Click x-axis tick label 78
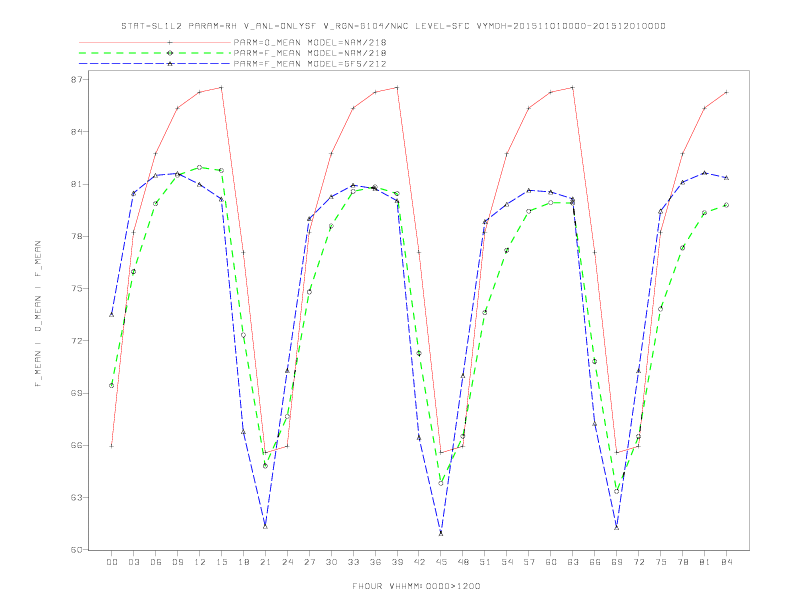This screenshot has width=792, height=612. (x=683, y=562)
